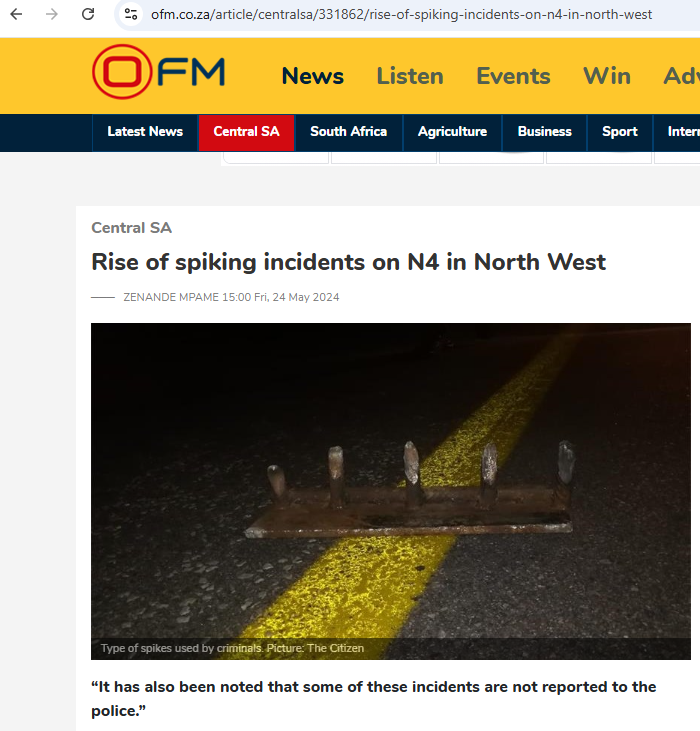700x731 pixels.
Task: Select the Business tab
Action: tap(544, 132)
